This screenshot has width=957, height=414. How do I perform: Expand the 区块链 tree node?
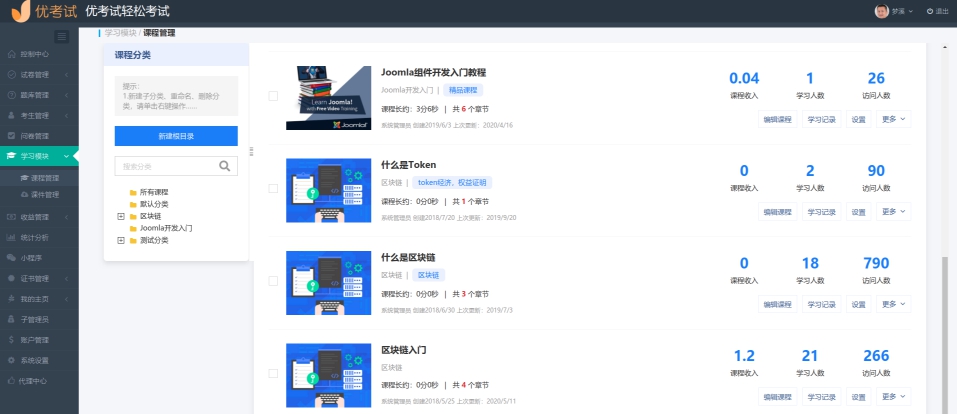tap(121, 216)
